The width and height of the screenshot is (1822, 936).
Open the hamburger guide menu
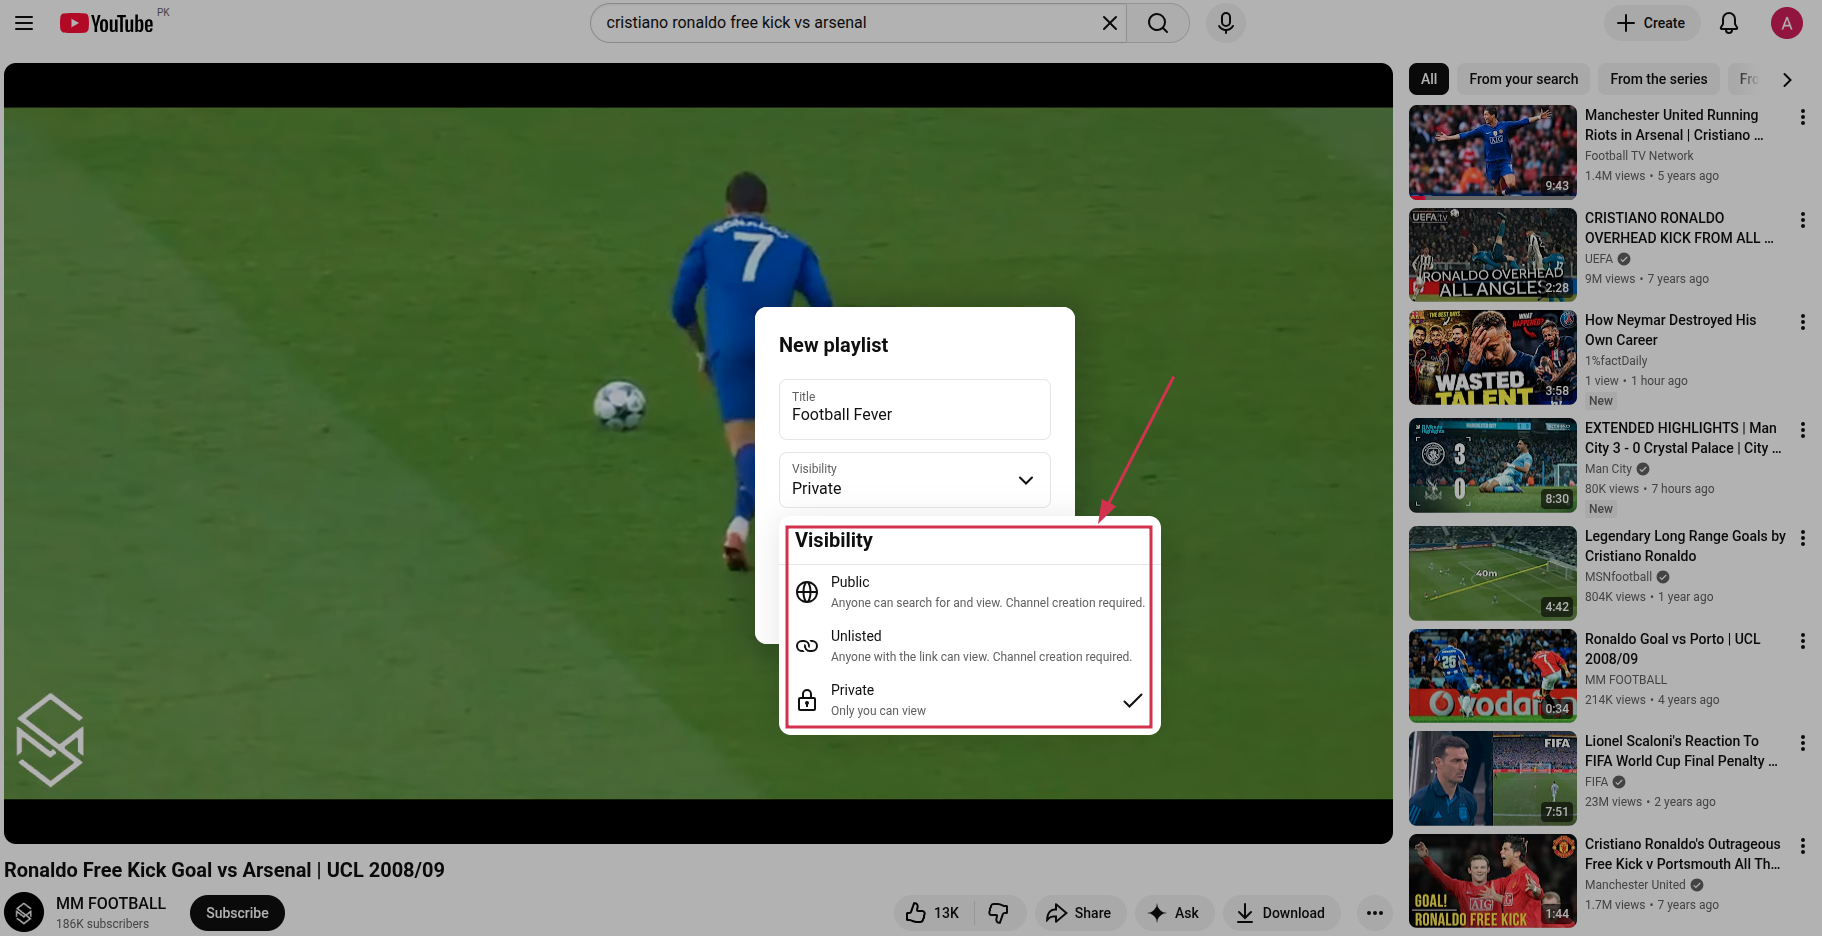pyautogui.click(x=24, y=23)
